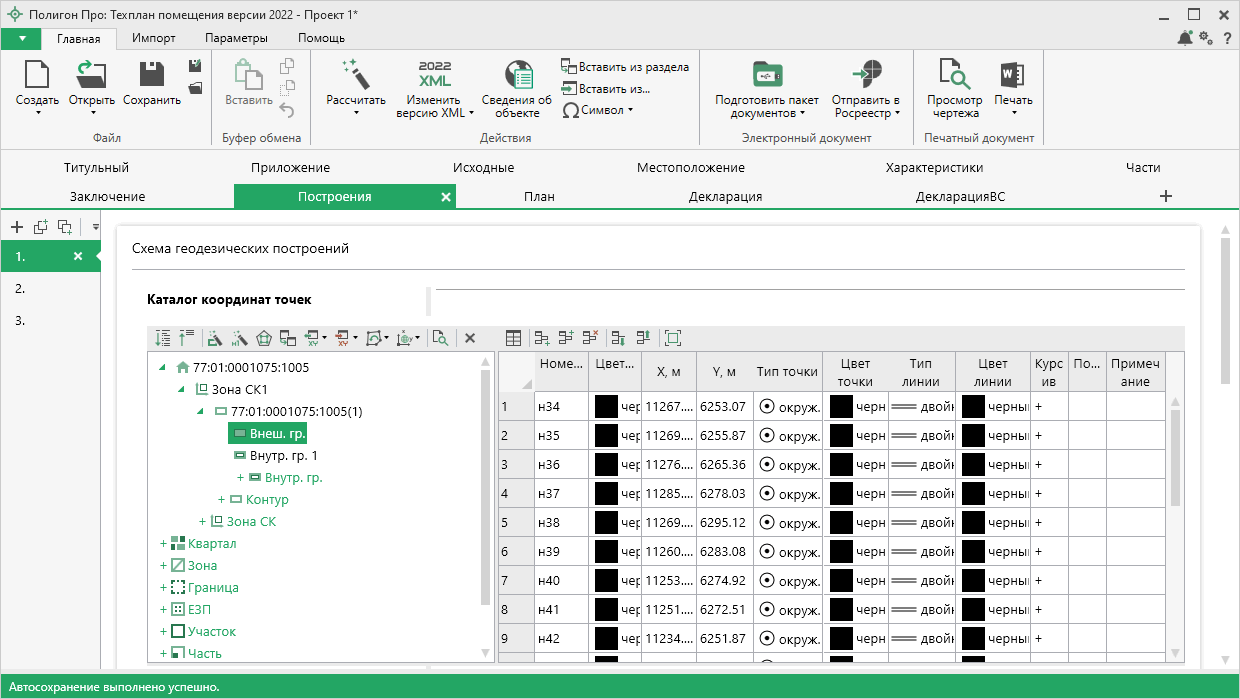
Task: Close the Построения tab
Action: (446, 197)
